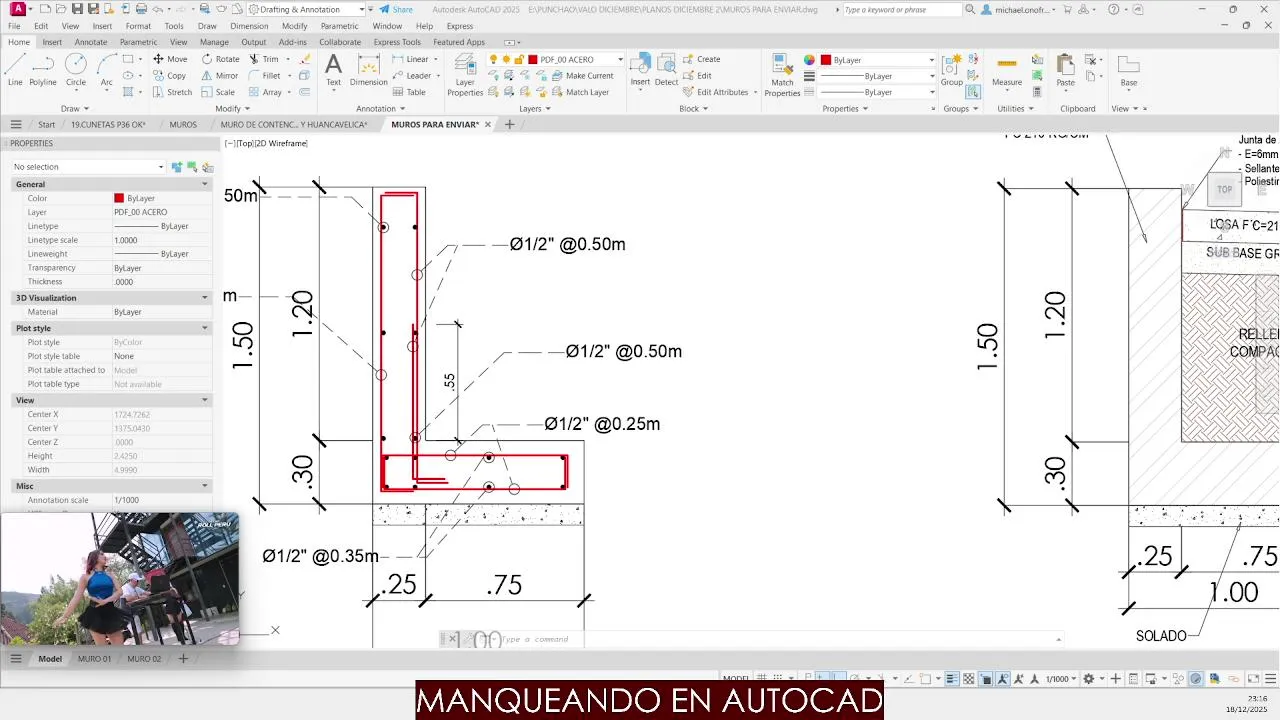
Task: Toggle Group Selection on or off
Action: coord(973,92)
